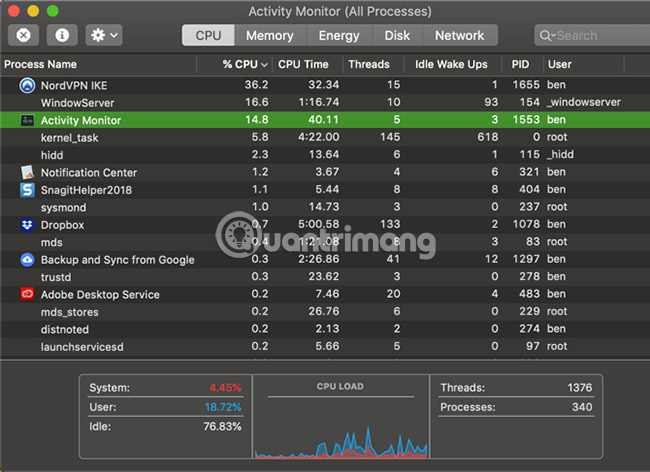Screen dimensions: 650x472
Task: Sort by Idle Wake Ups column
Action: click(453, 64)
